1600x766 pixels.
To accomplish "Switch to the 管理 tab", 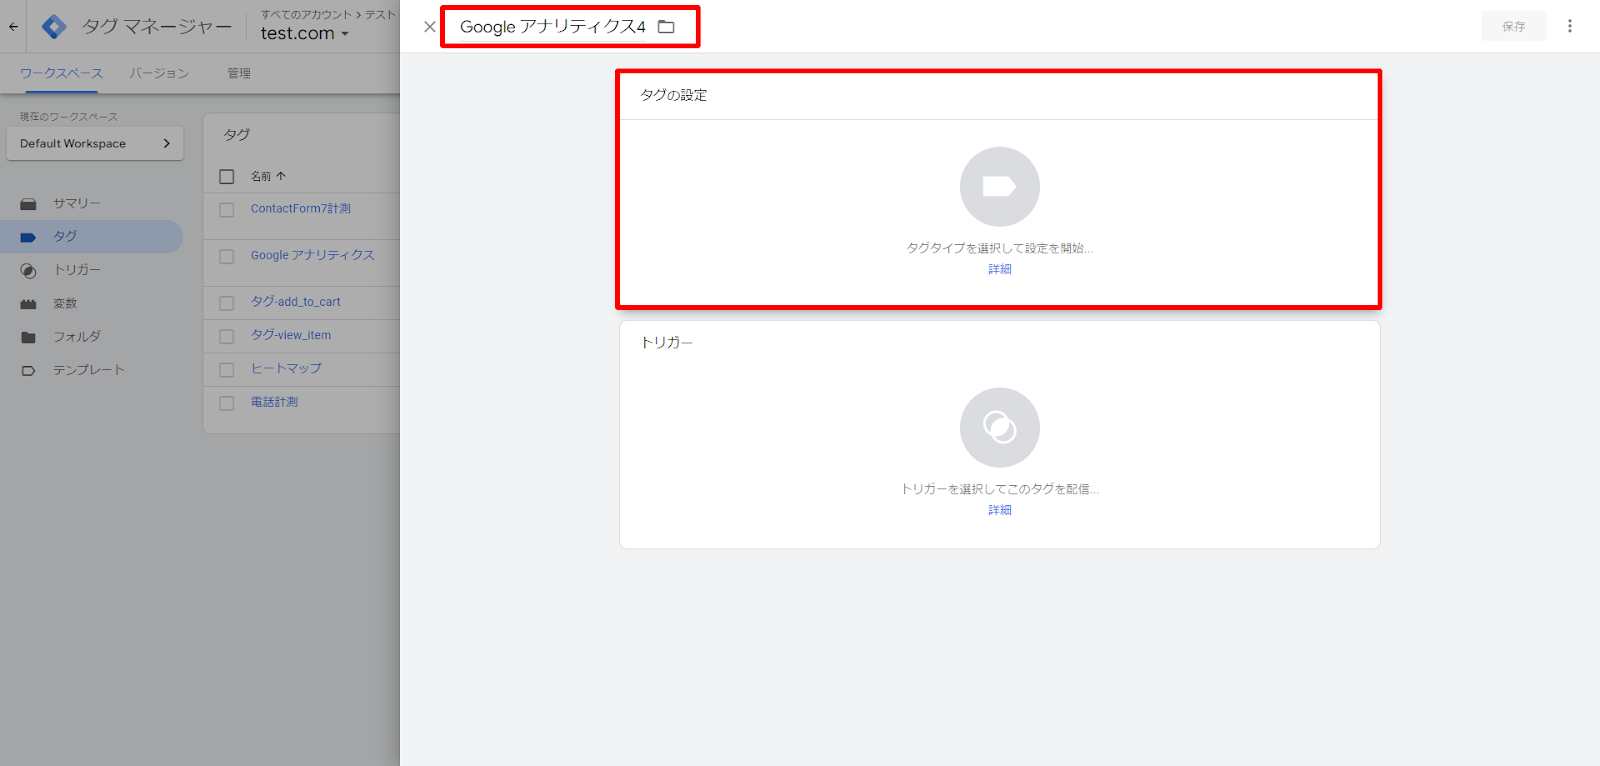I will coord(239,73).
